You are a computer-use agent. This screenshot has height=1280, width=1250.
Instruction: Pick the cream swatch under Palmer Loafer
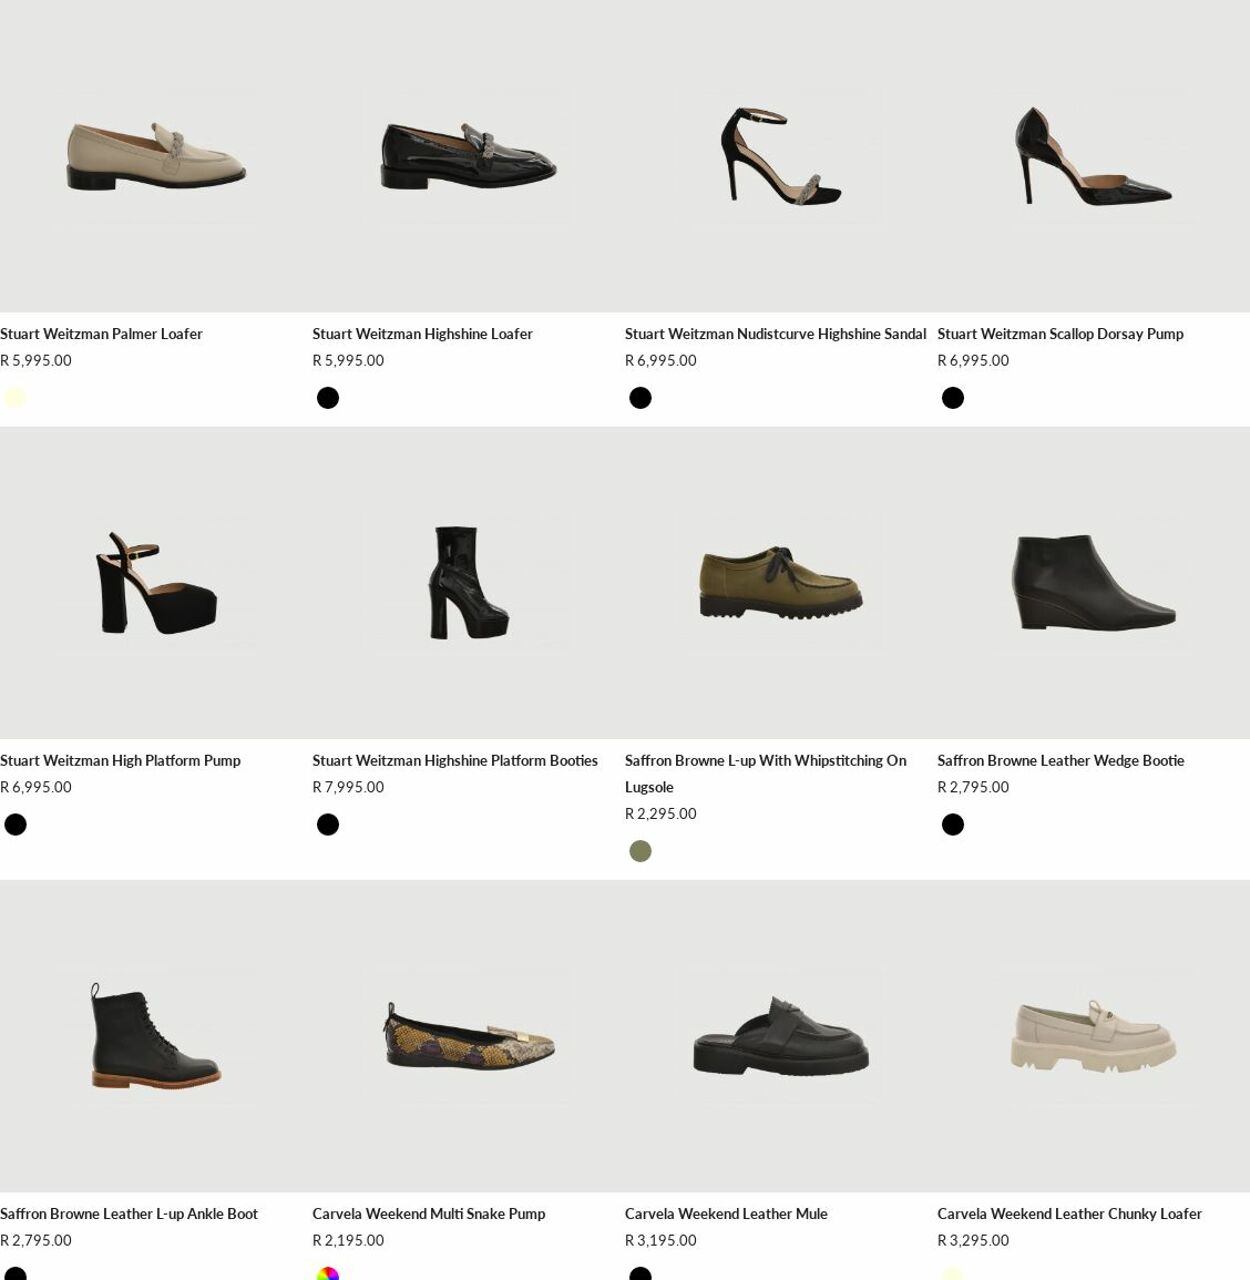(x=15, y=398)
